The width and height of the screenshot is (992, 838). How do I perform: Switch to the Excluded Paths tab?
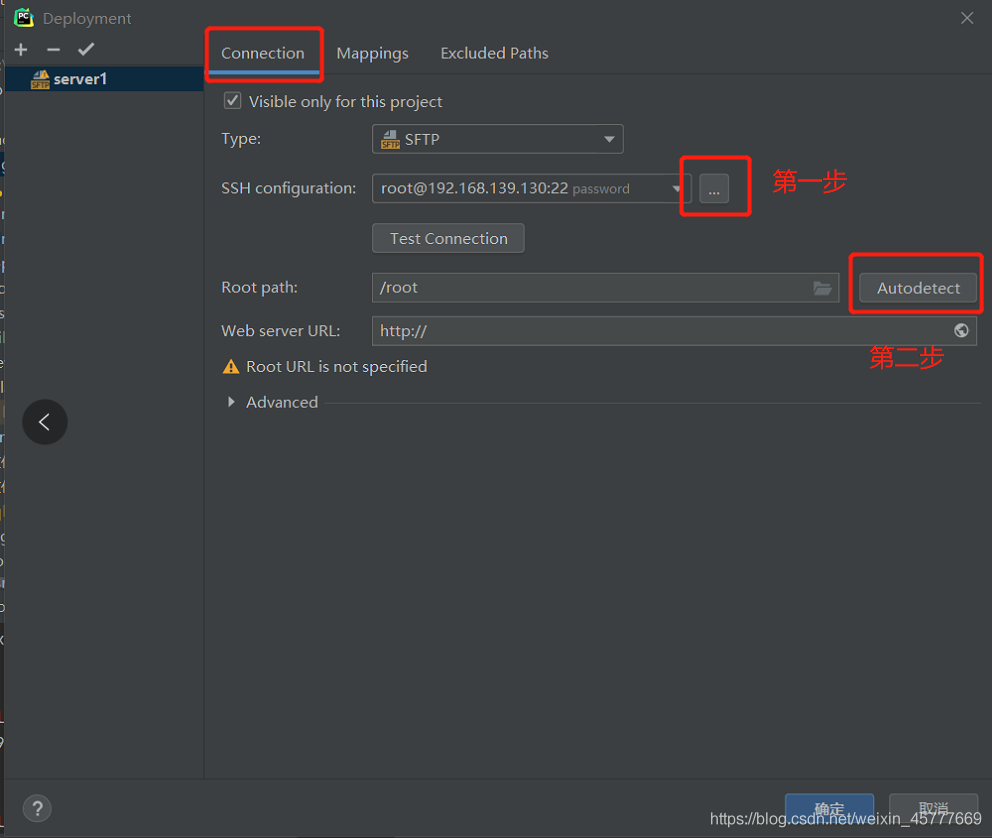pos(494,53)
